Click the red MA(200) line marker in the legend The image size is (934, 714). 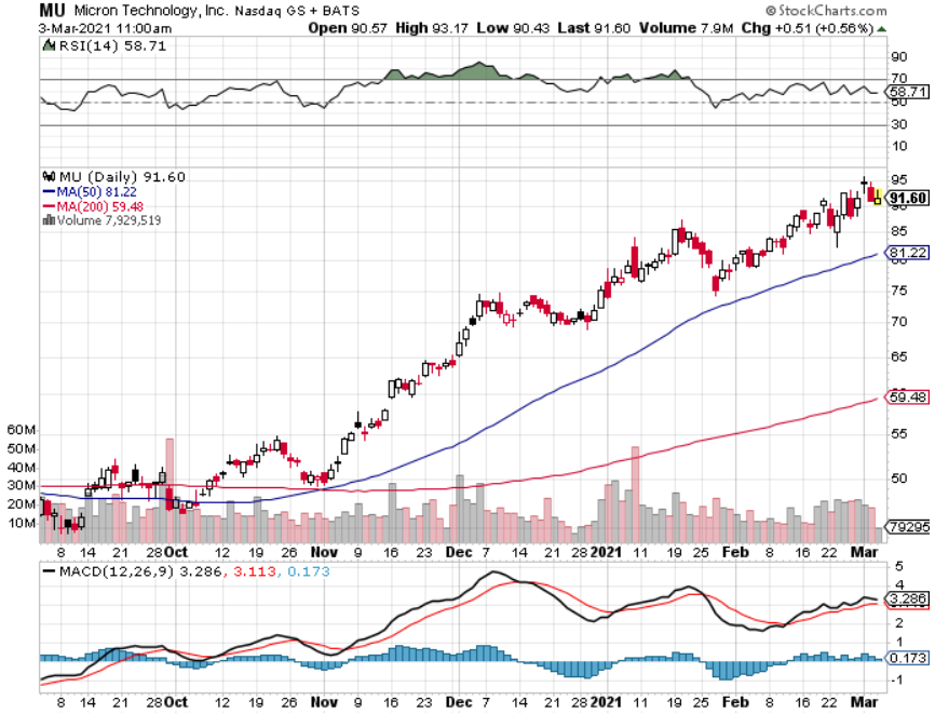tap(49, 207)
